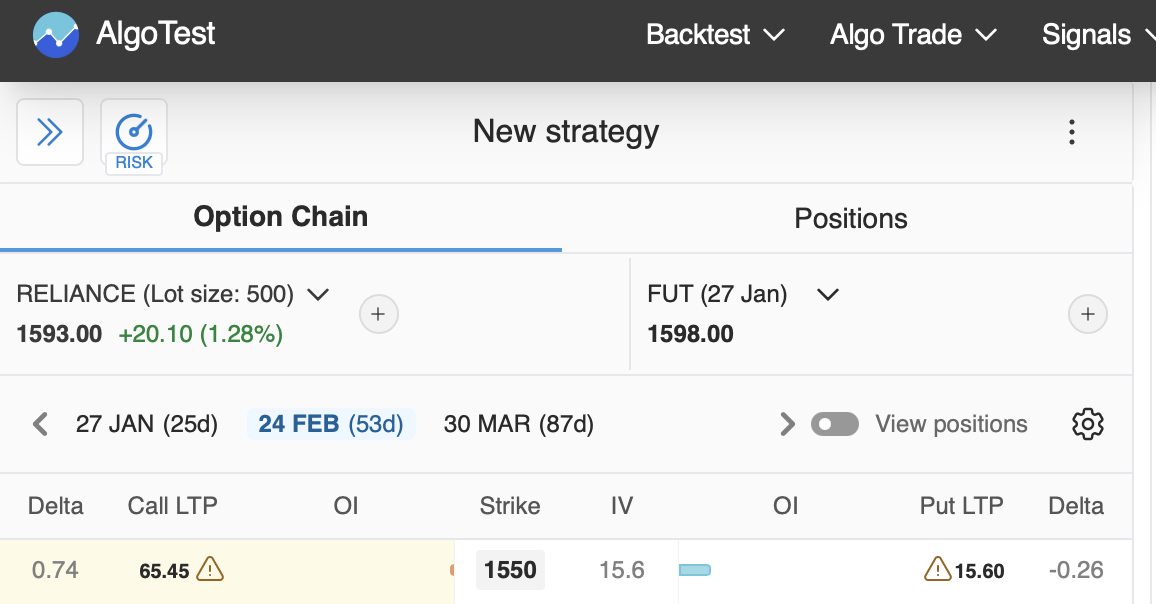Viewport: 1156px width, 604px height.
Task: Click plus icon next to RELIANCE
Action: 379,315
